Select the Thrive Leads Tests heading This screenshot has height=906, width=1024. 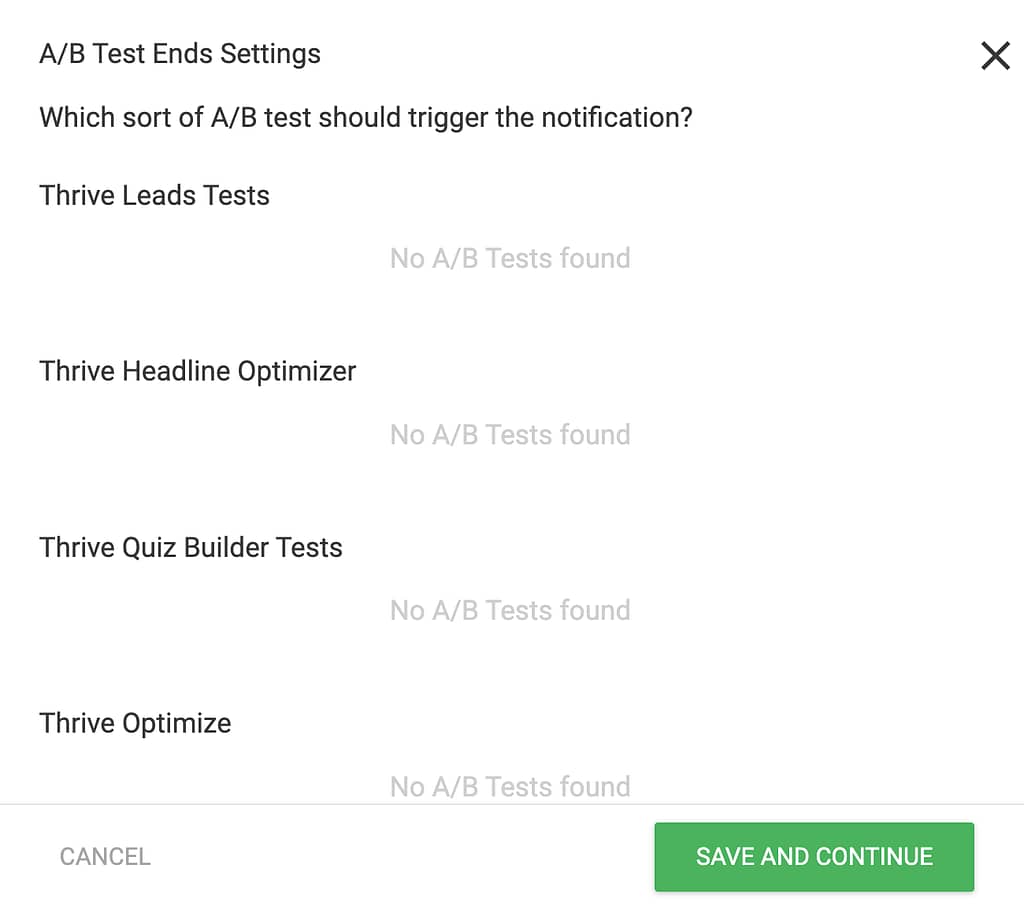click(x=154, y=195)
